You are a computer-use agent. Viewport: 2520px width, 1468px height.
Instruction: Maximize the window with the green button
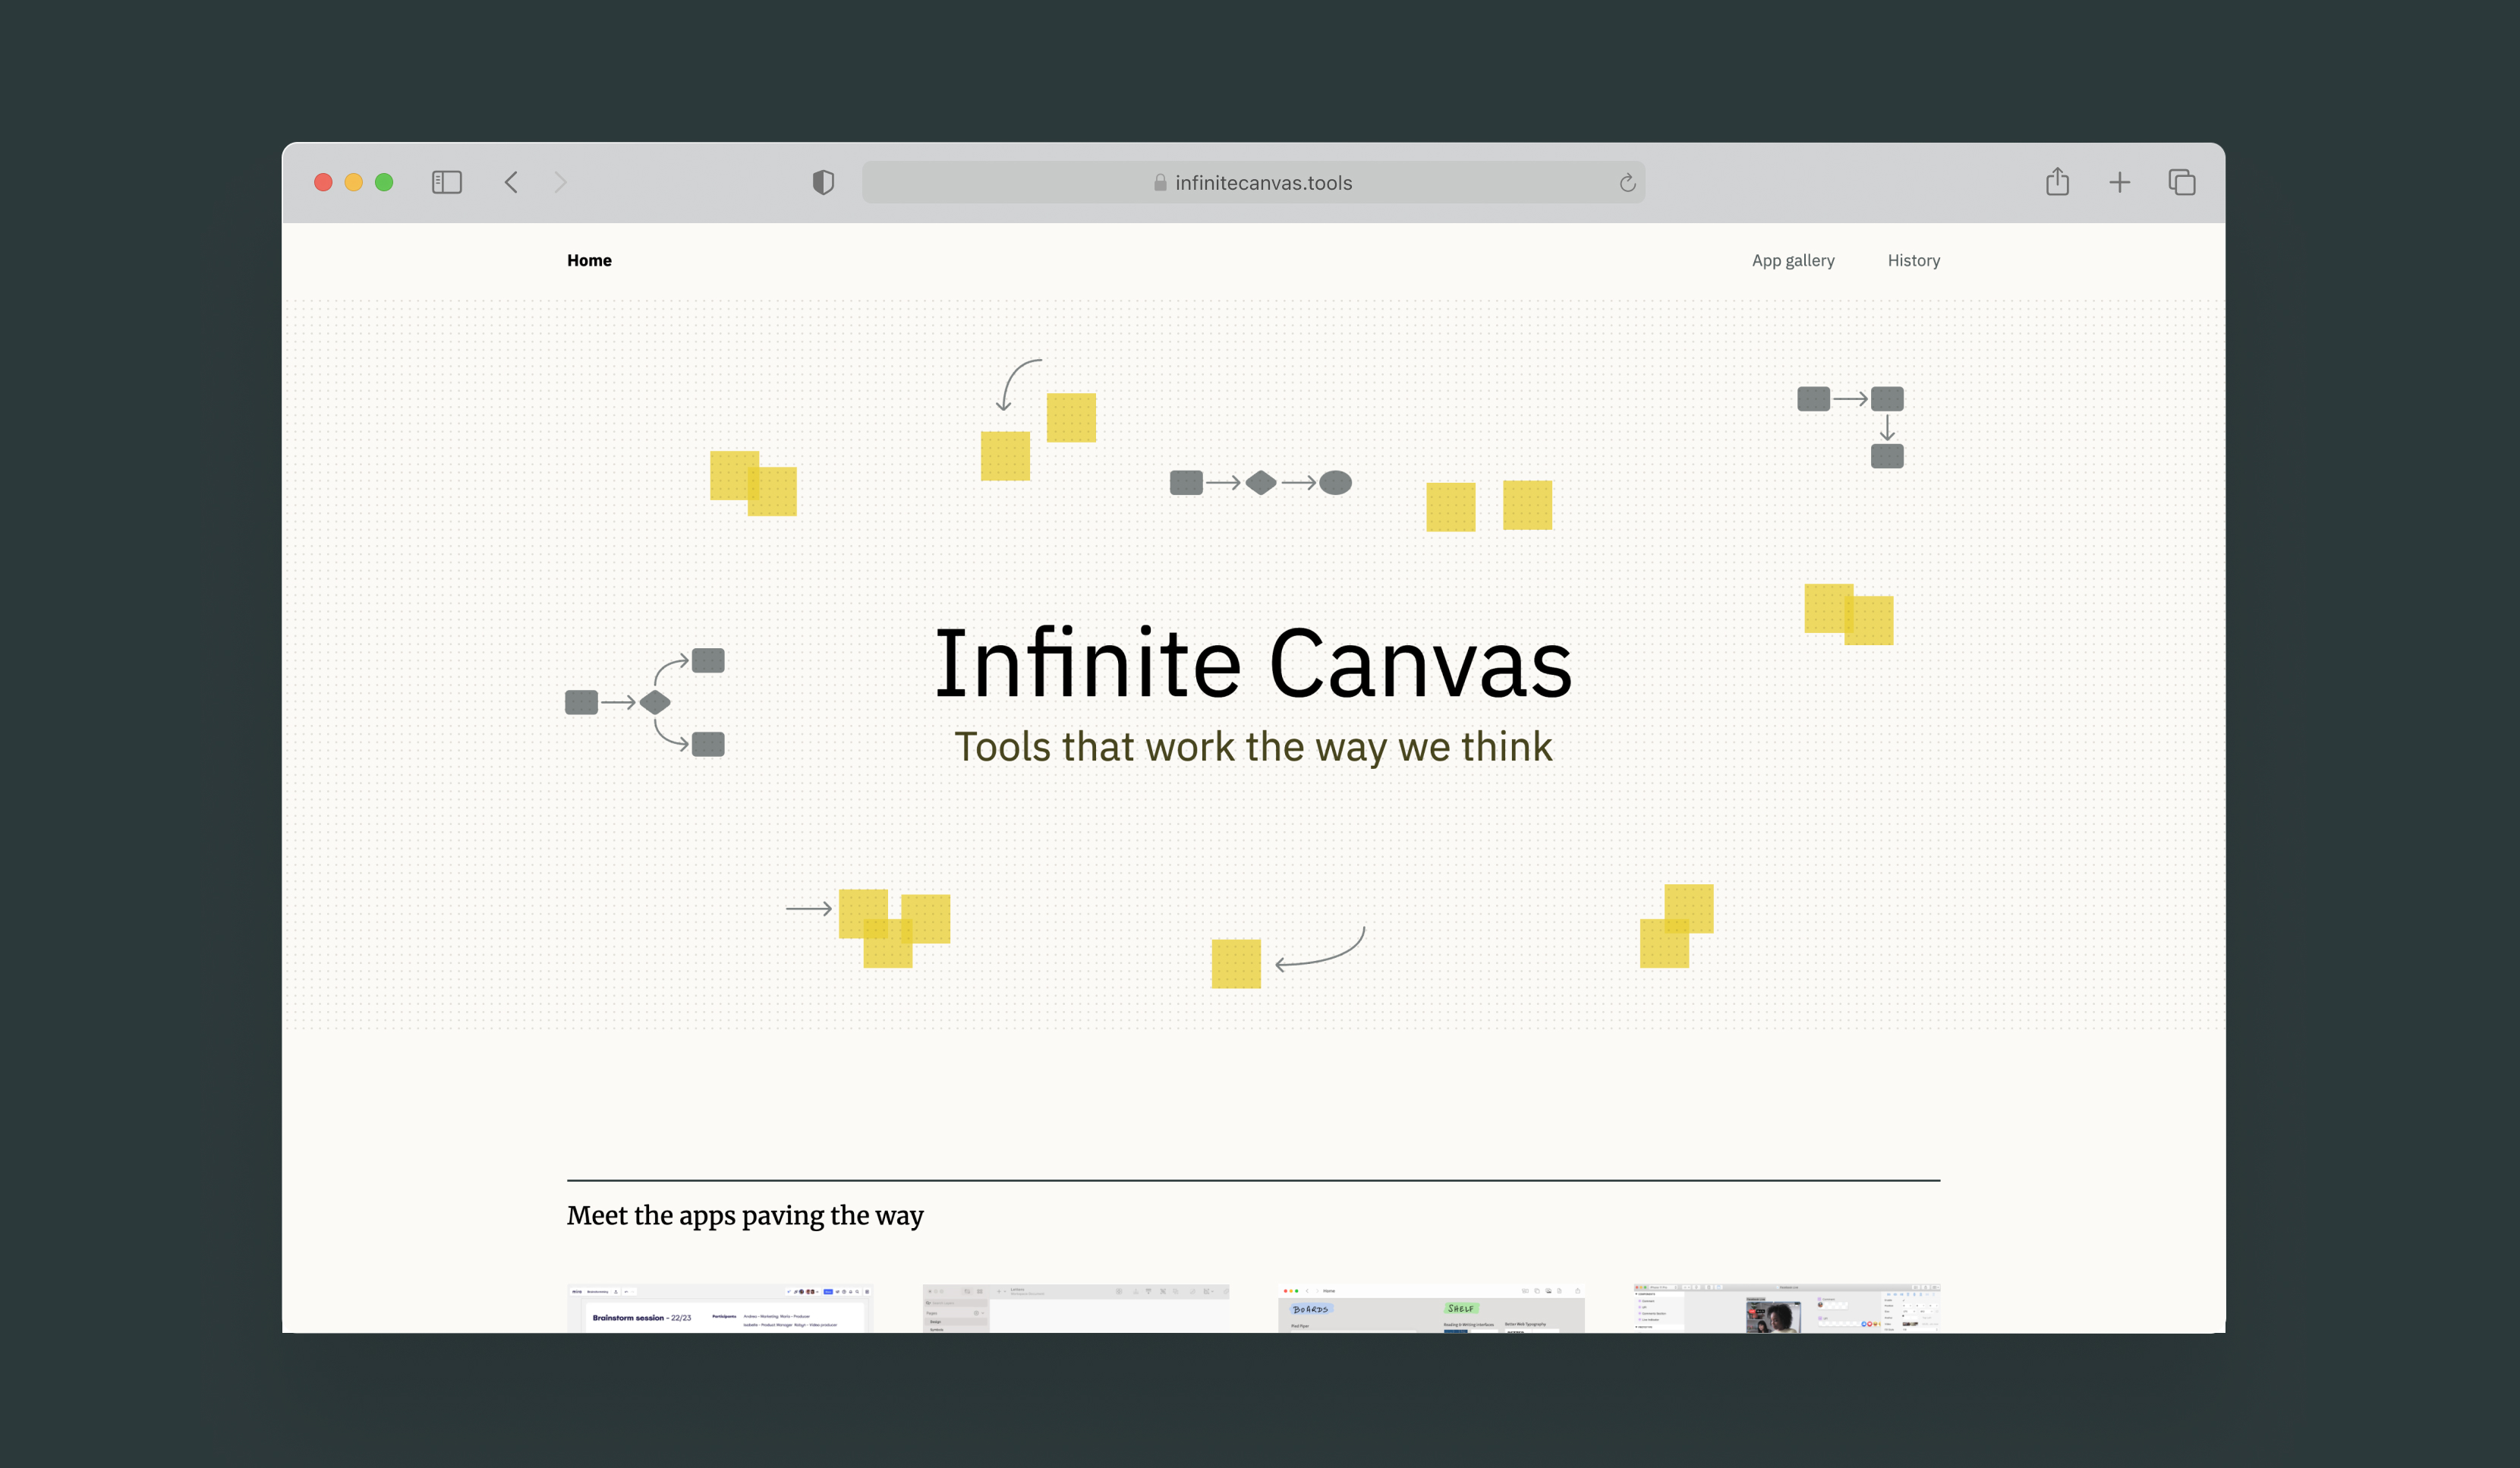pyautogui.click(x=384, y=182)
